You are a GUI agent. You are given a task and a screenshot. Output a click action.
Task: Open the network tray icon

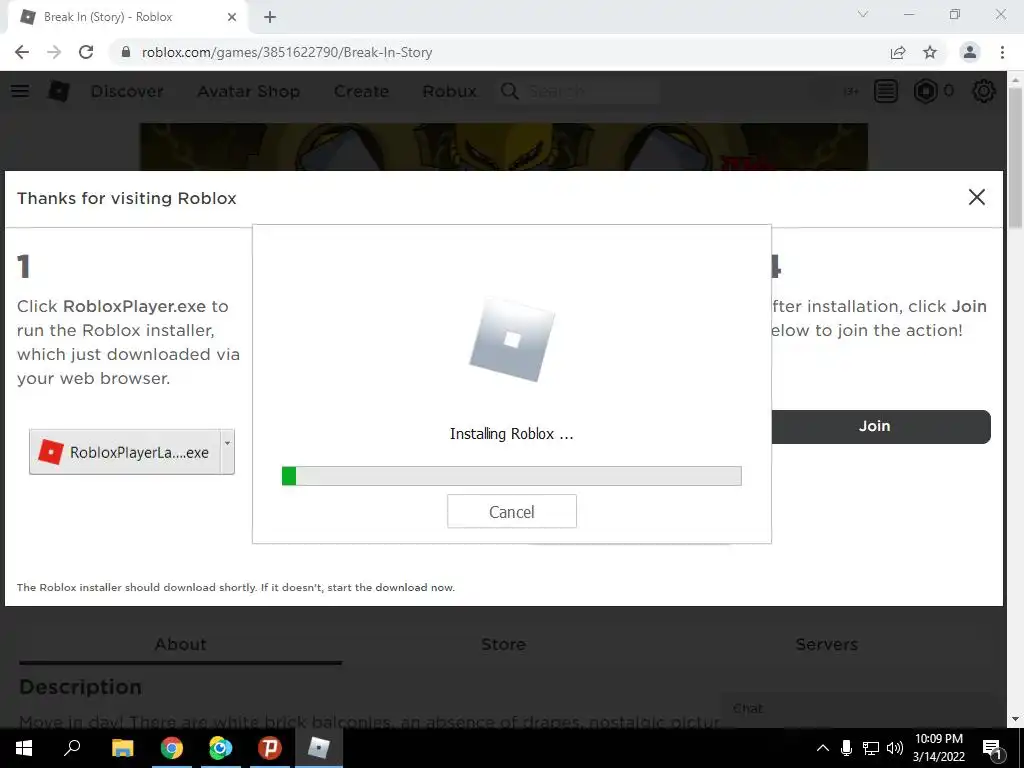pos(871,748)
